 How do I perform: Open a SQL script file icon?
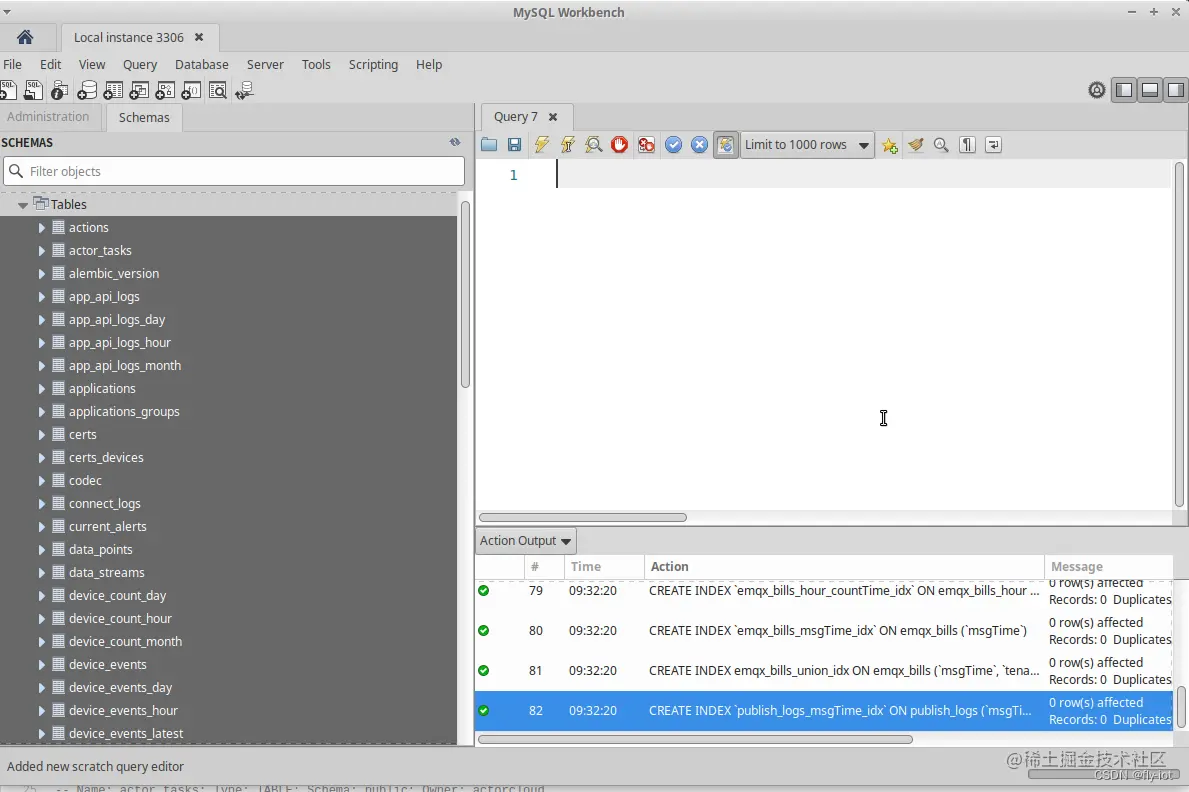33,90
